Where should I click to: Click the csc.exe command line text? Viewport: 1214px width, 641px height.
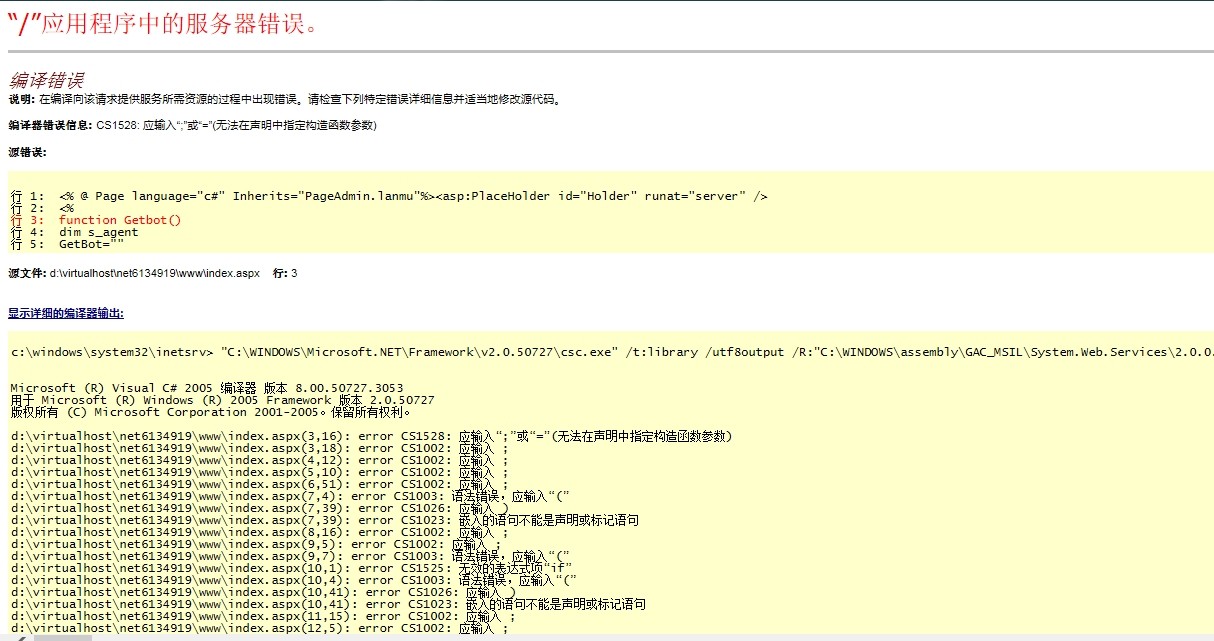[x=600, y=352]
